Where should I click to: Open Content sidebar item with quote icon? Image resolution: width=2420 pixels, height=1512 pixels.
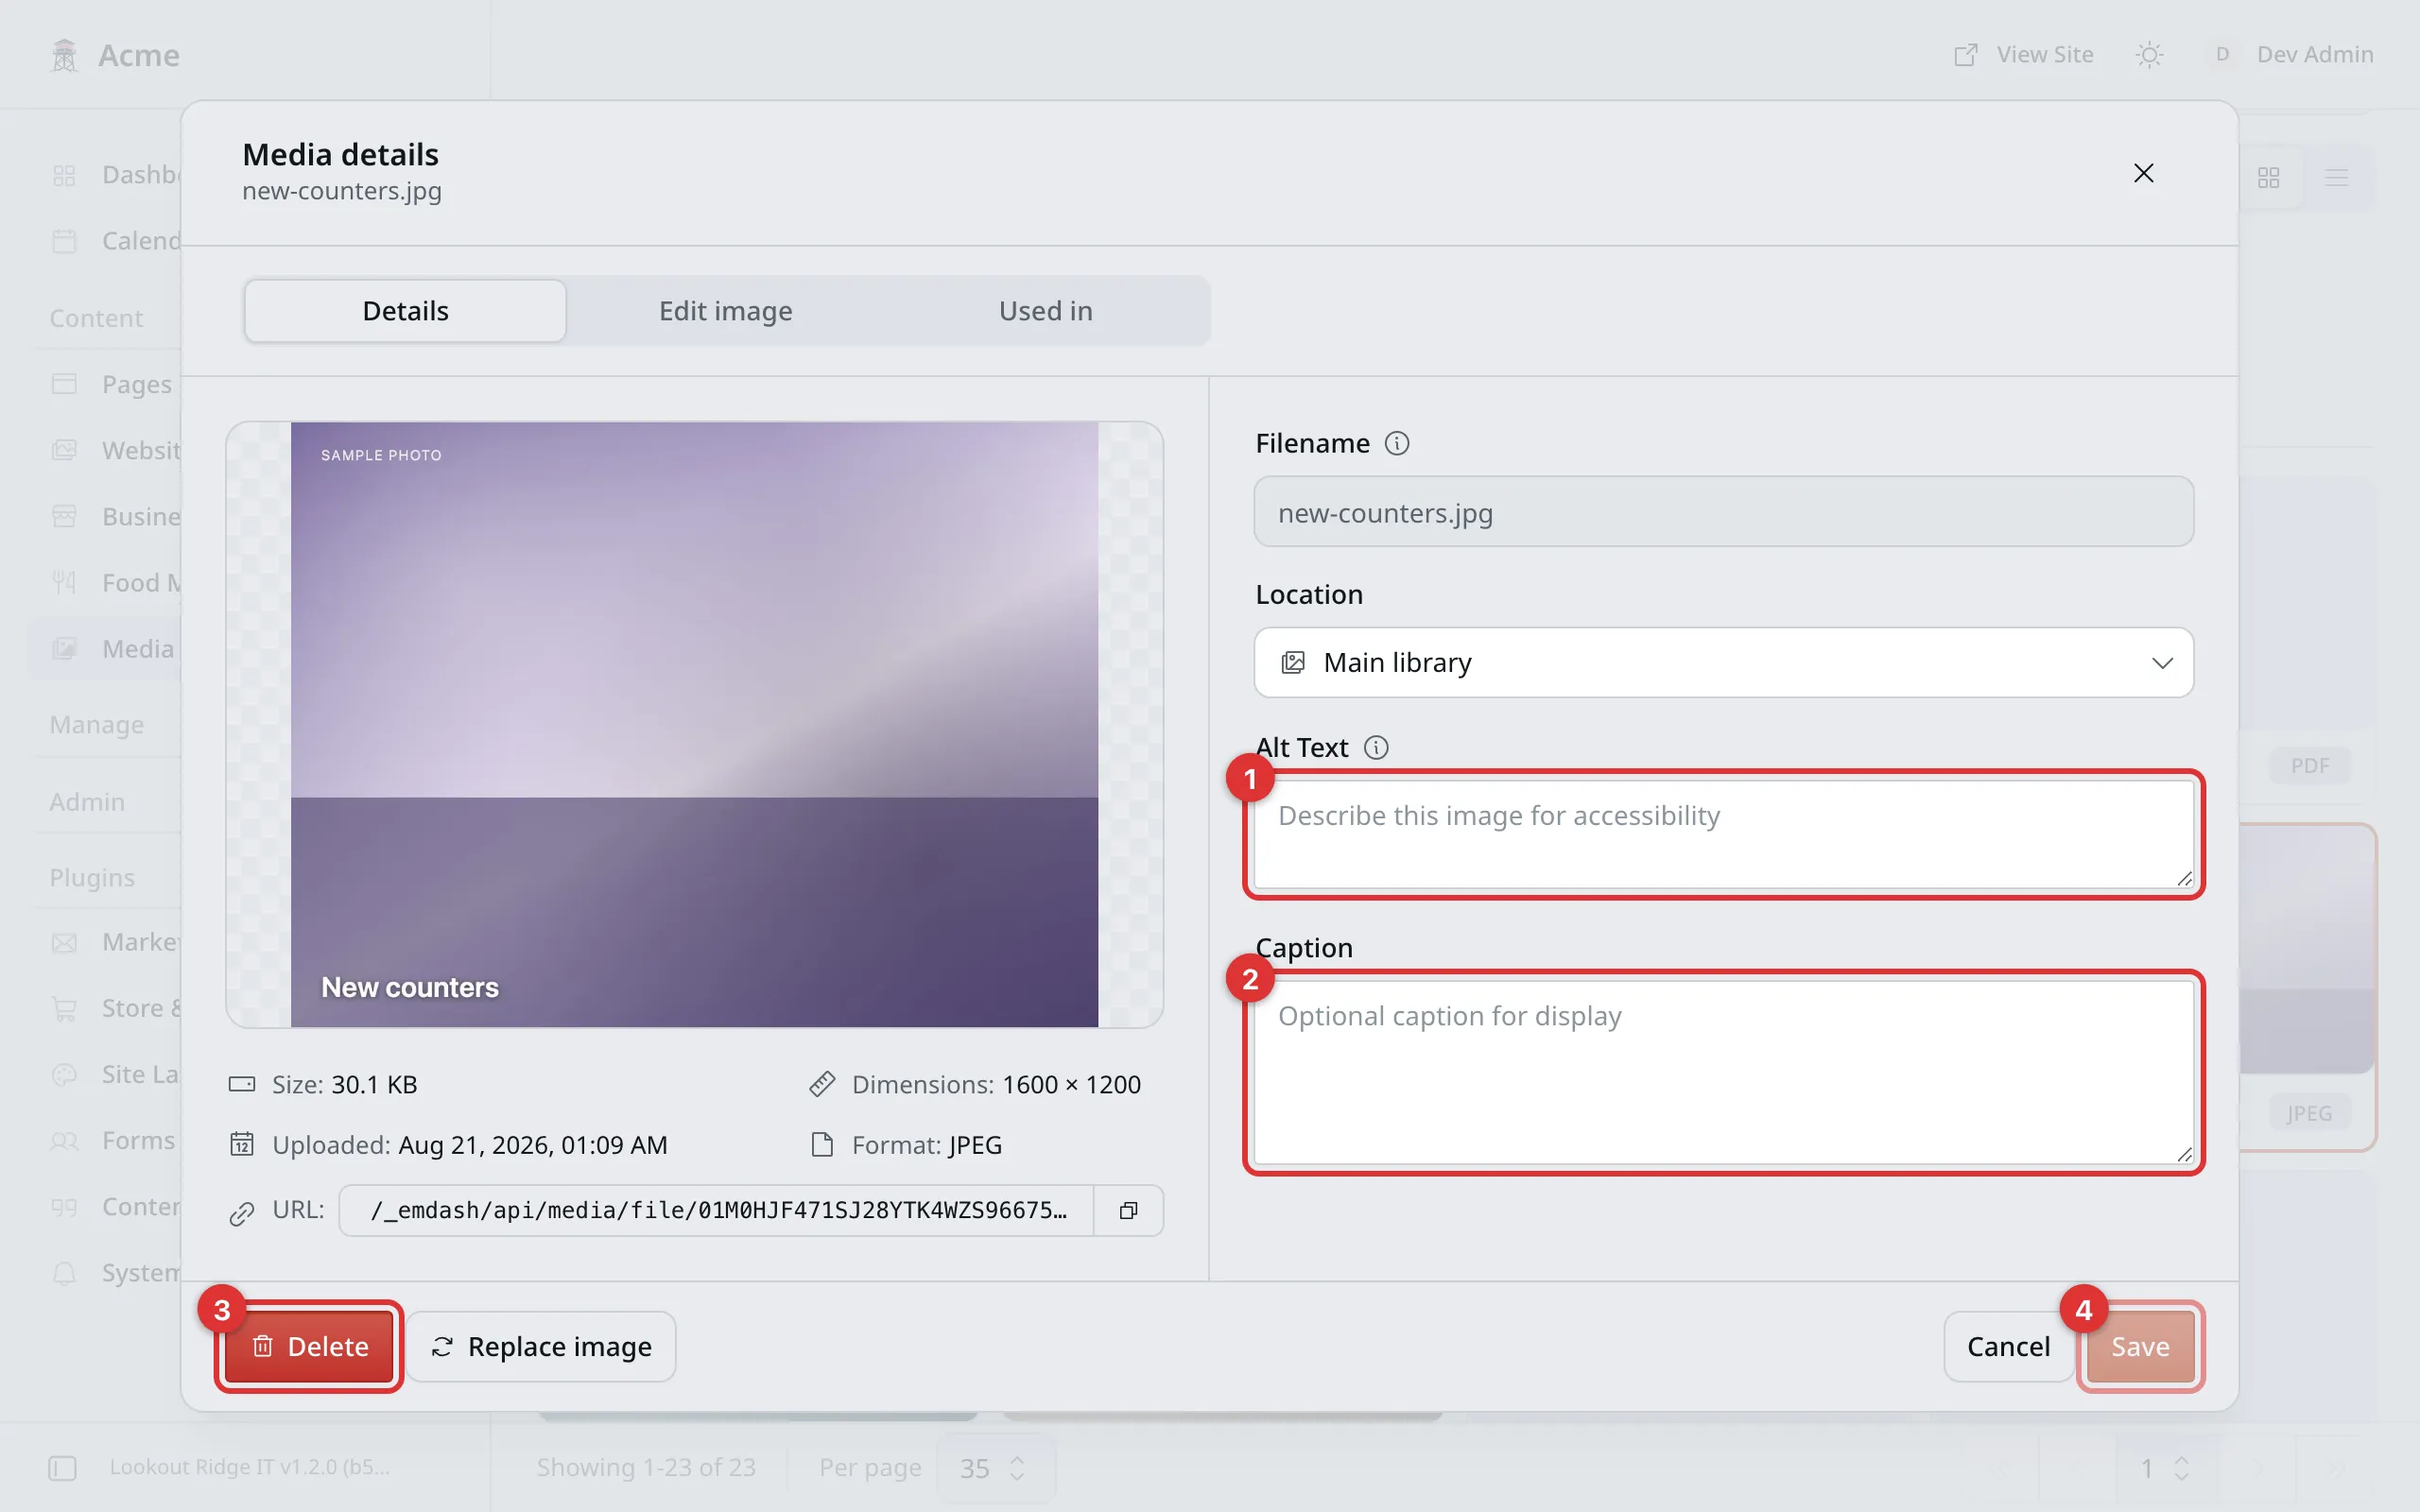(x=106, y=1206)
